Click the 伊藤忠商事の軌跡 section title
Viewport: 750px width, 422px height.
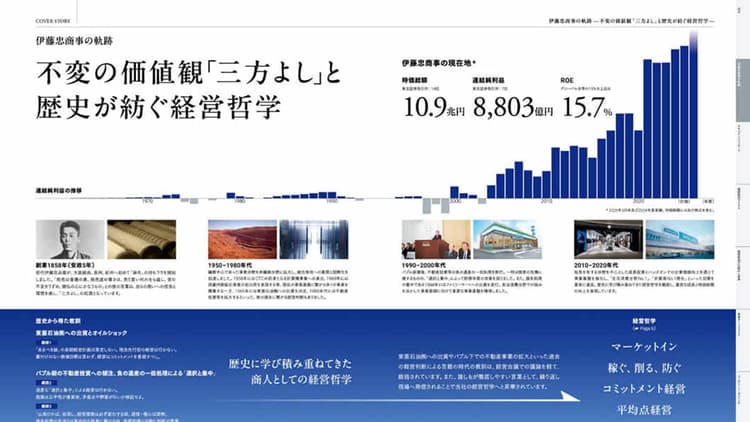tap(74, 41)
